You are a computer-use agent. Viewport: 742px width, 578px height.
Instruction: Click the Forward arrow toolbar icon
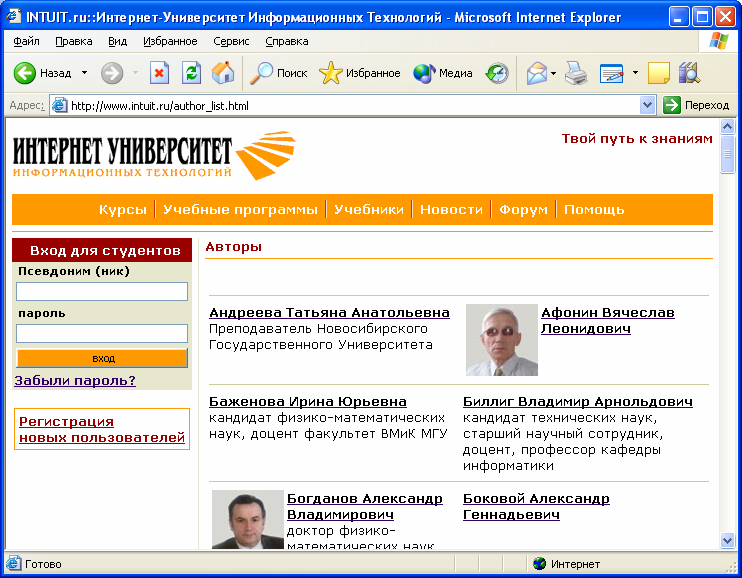coord(112,73)
